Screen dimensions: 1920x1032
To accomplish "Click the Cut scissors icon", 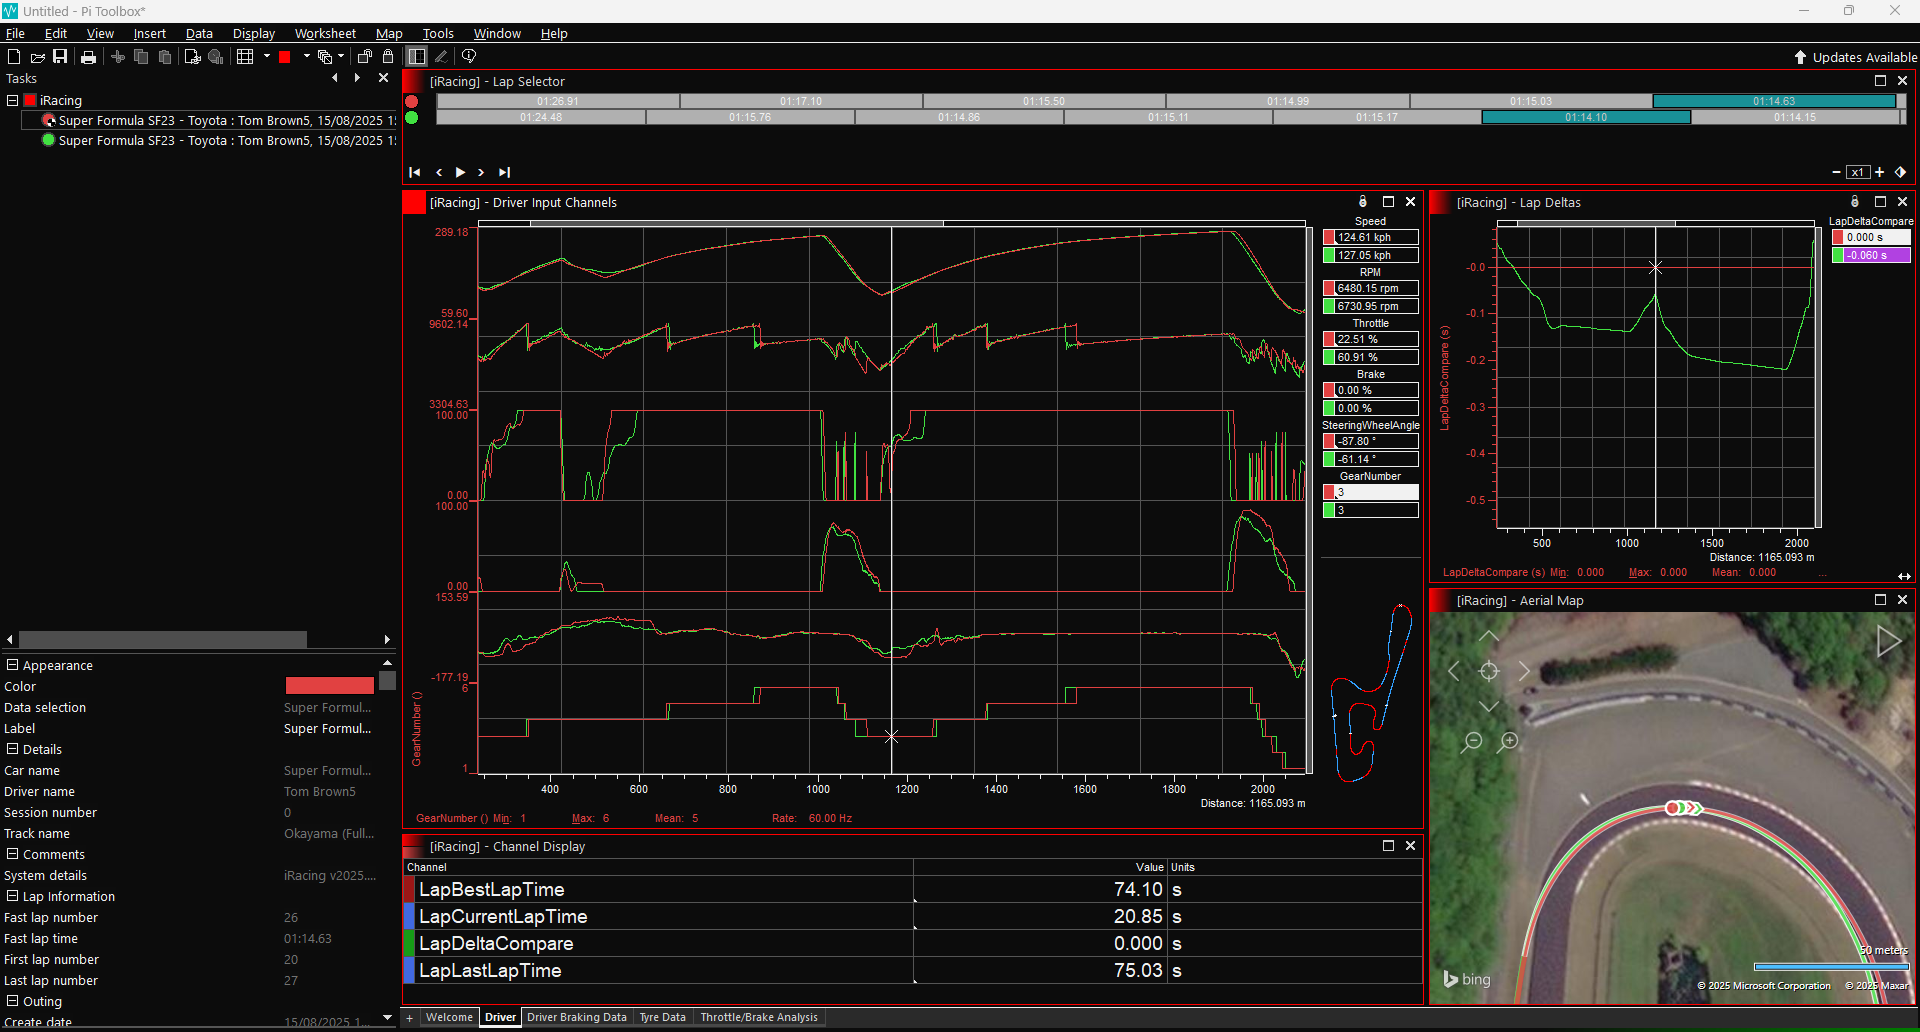I will coord(118,57).
